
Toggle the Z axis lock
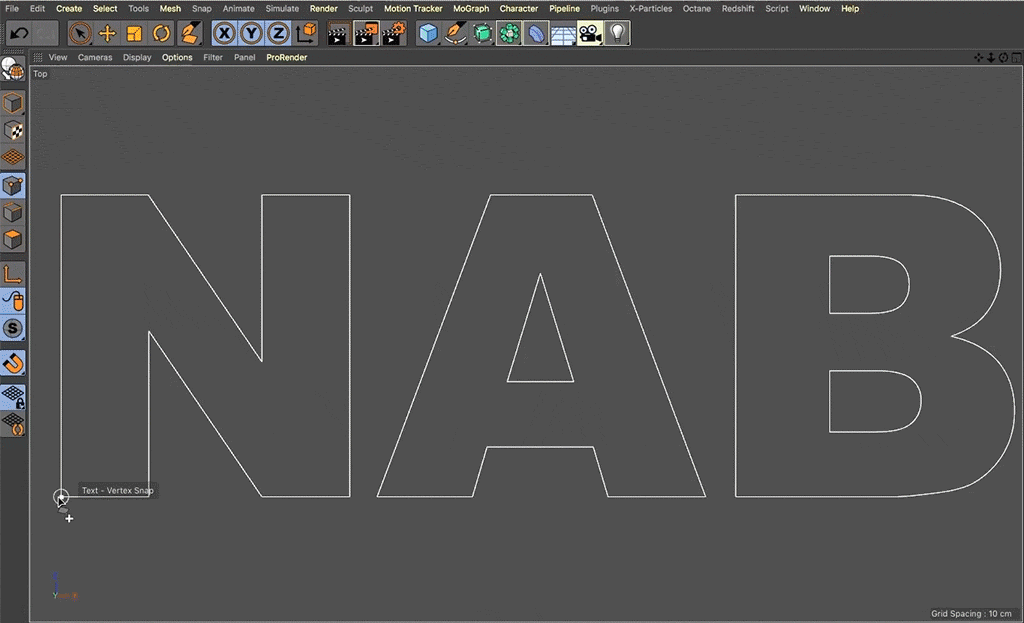279,33
